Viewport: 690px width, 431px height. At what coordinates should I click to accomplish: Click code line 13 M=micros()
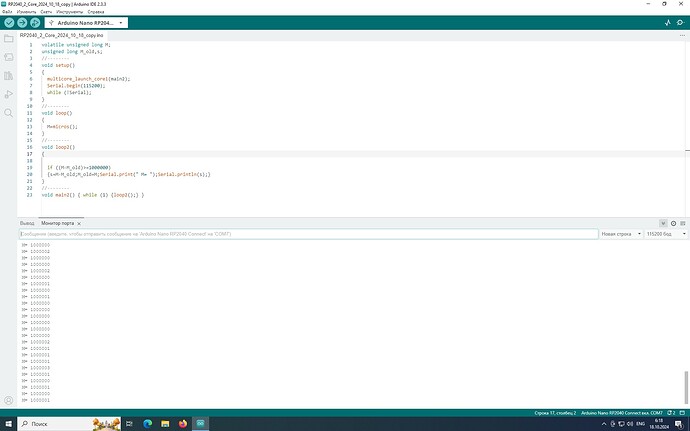click(x=62, y=127)
